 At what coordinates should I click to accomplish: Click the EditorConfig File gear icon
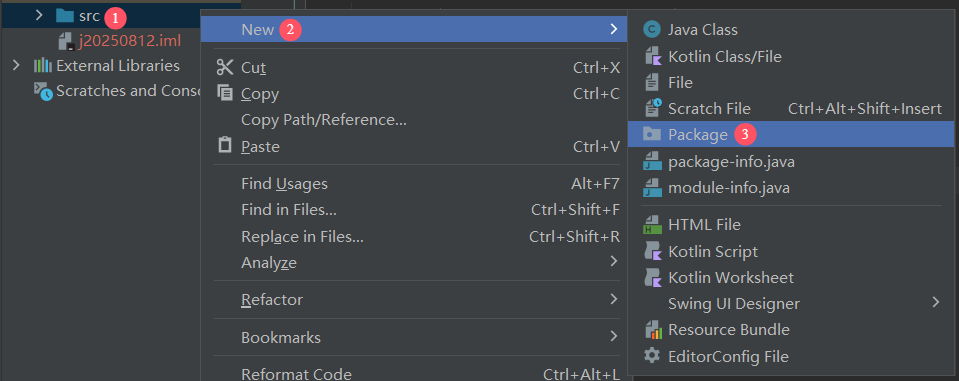point(653,356)
